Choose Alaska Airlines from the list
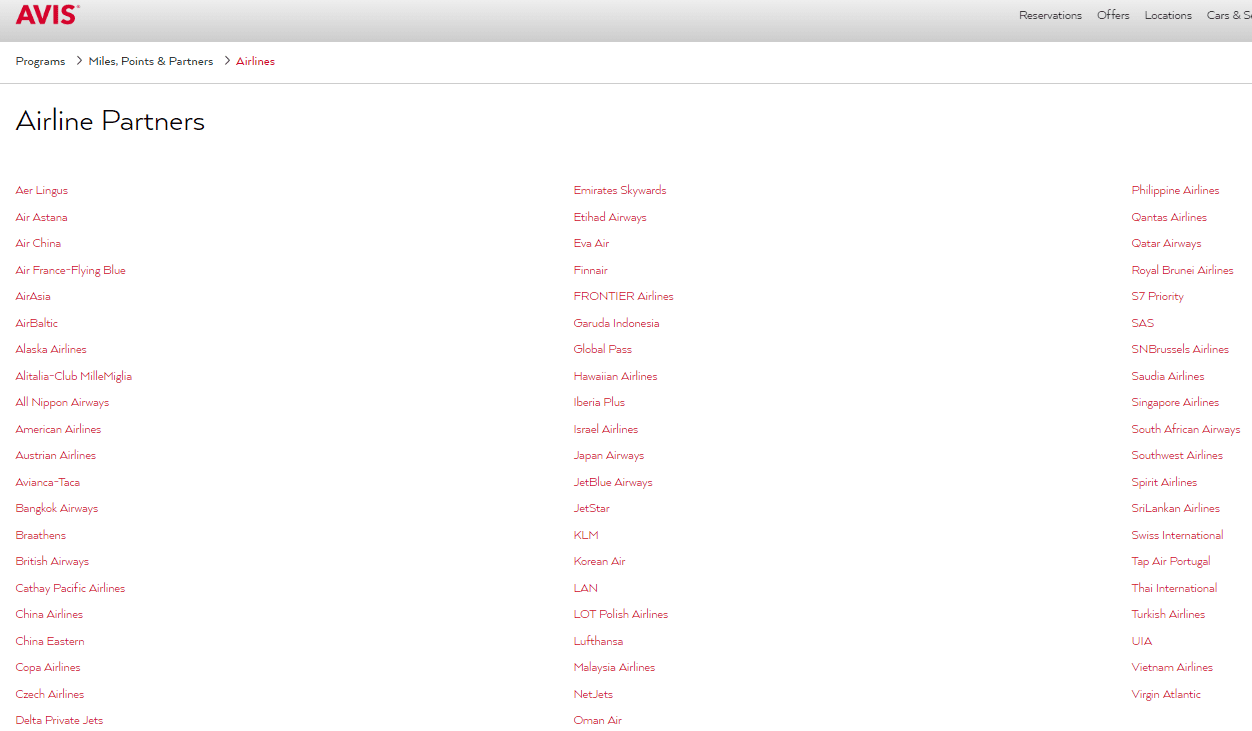This screenshot has height=731, width=1252. [51, 349]
